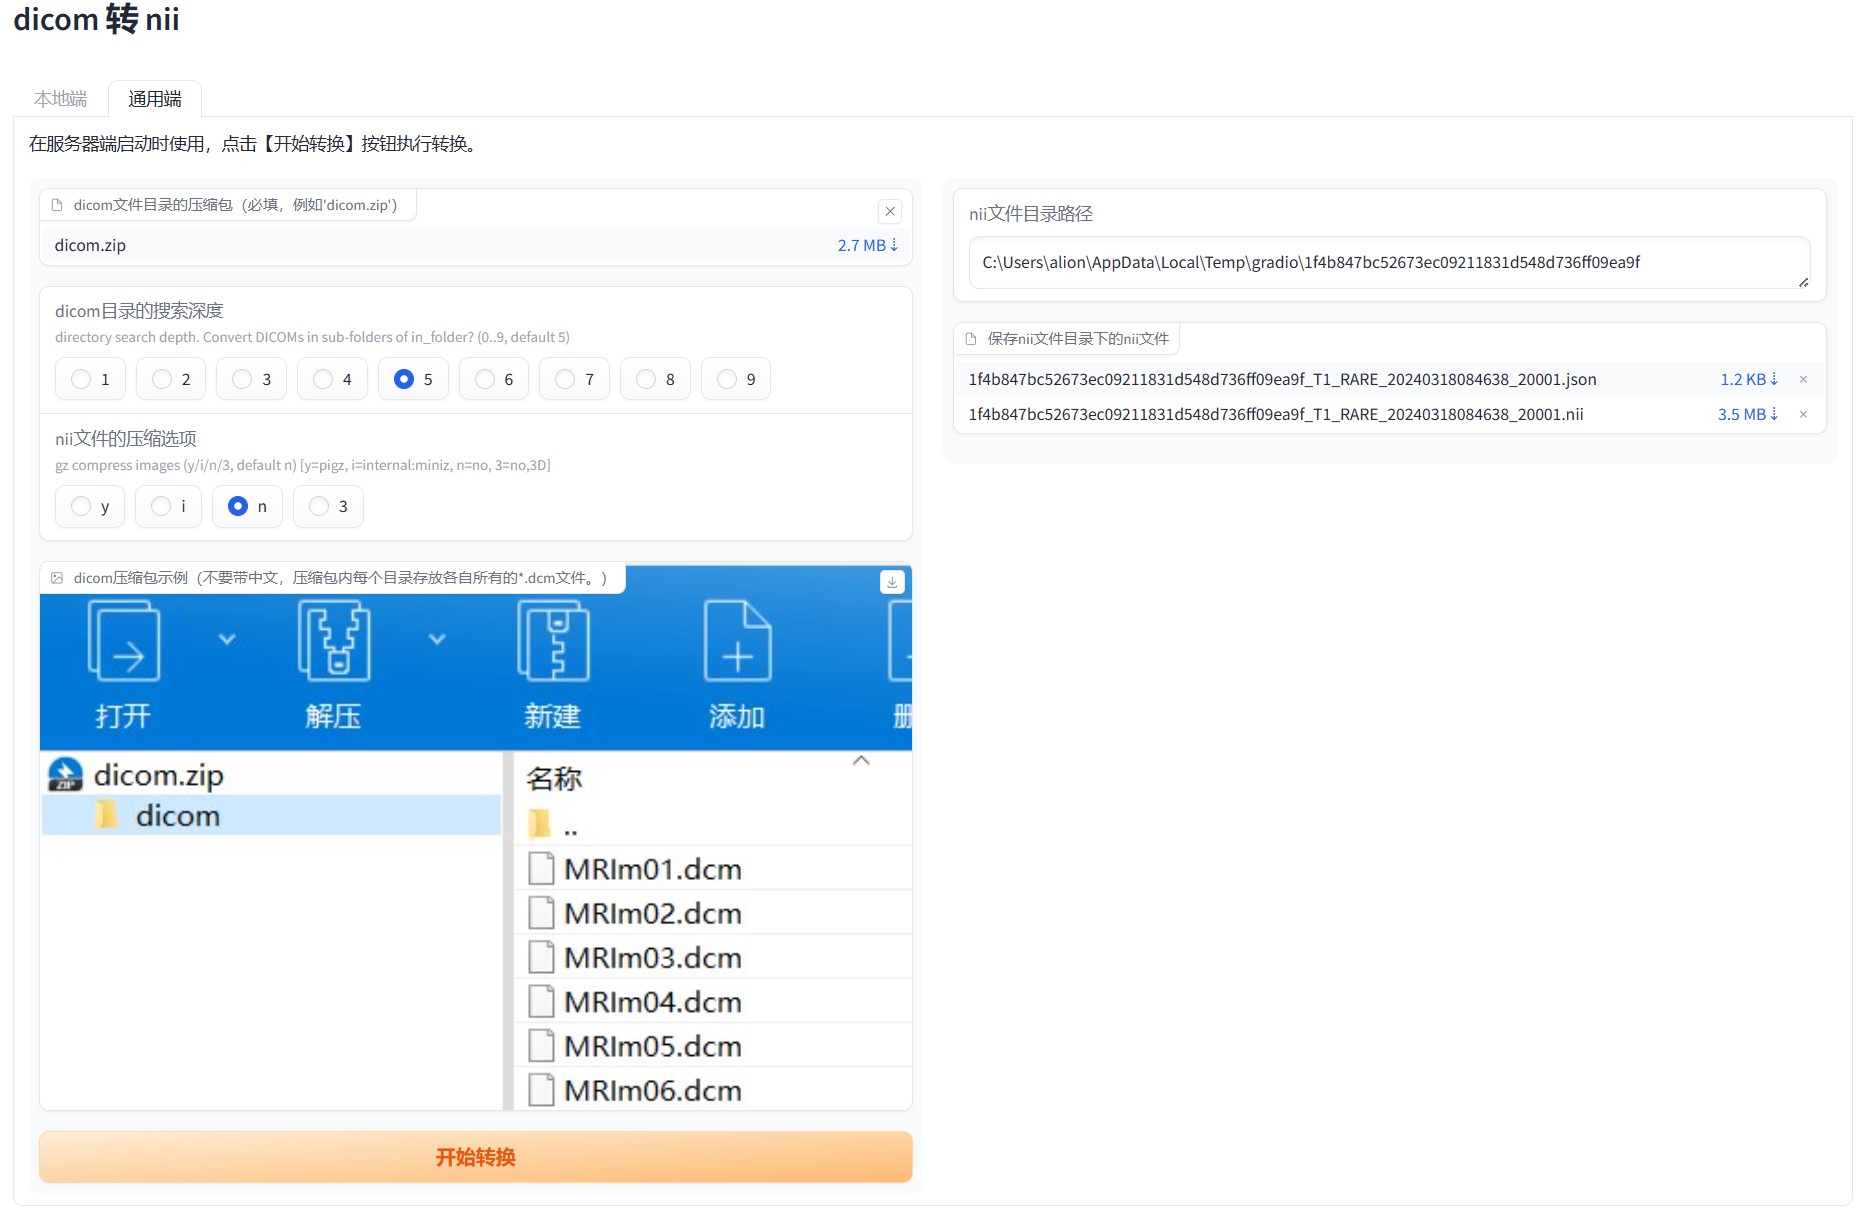Collapse the 名称 column header chevron

pyautogui.click(x=861, y=761)
